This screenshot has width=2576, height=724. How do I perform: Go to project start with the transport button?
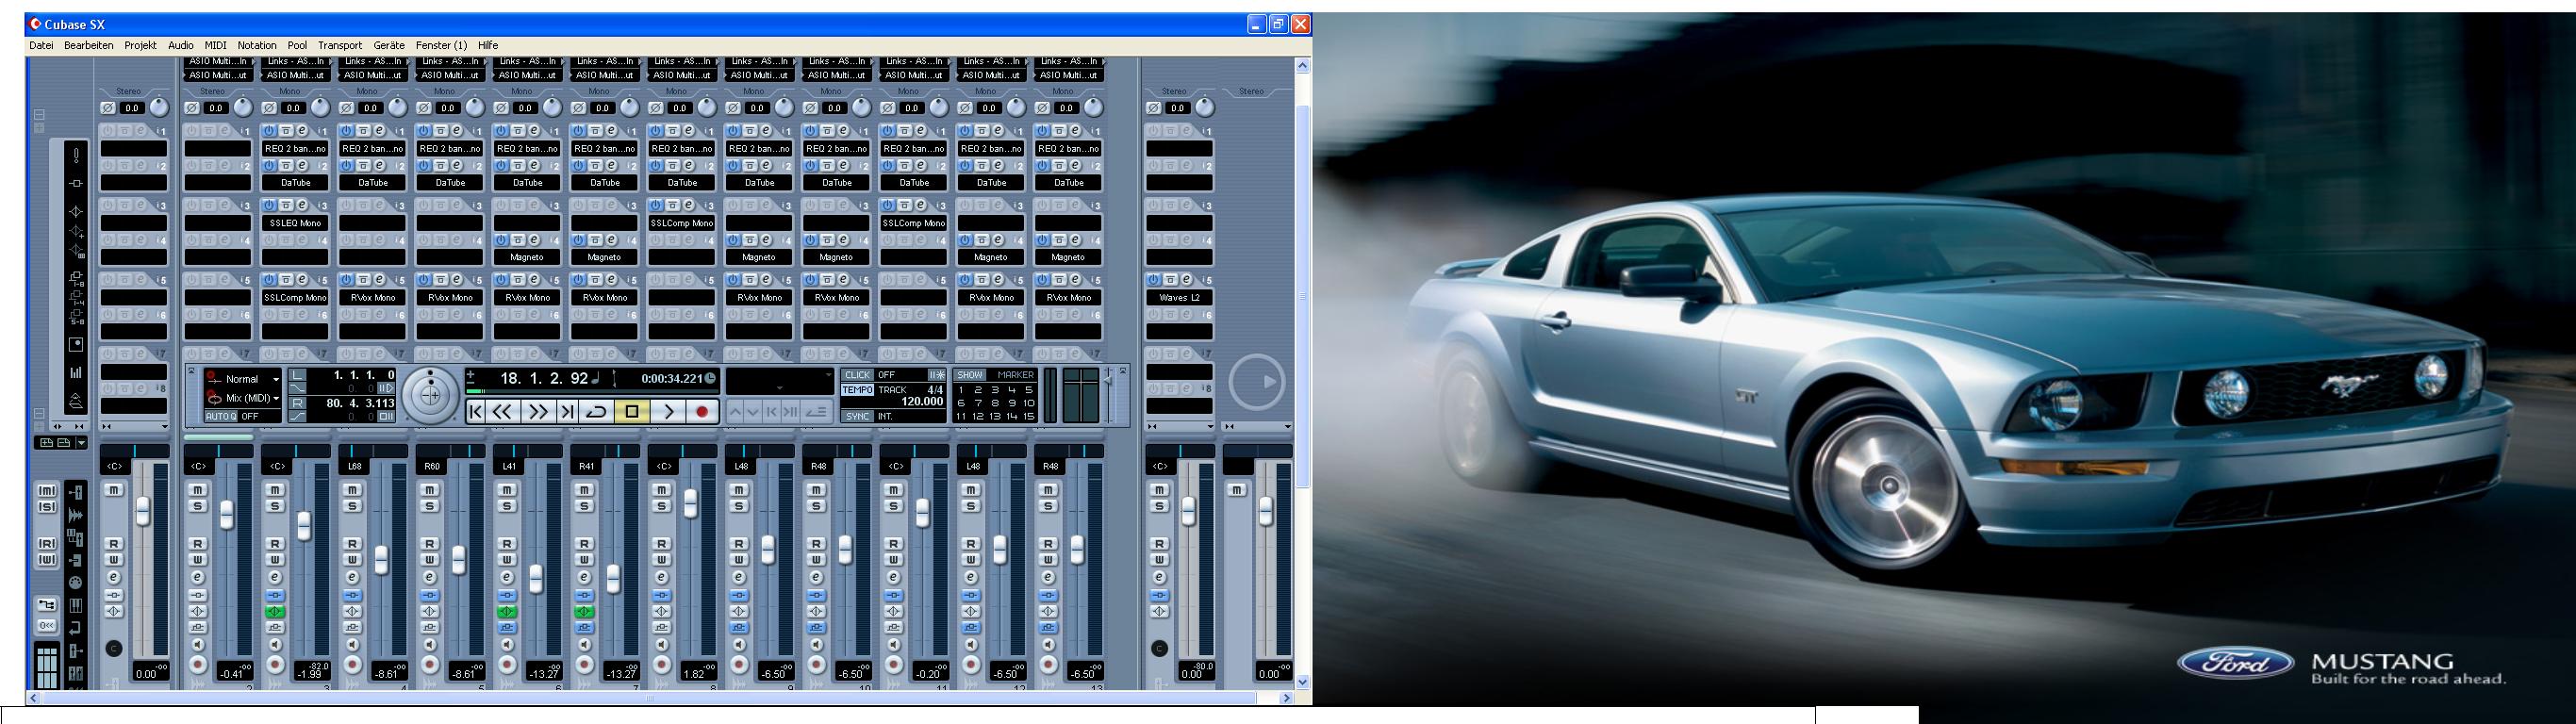pos(477,411)
